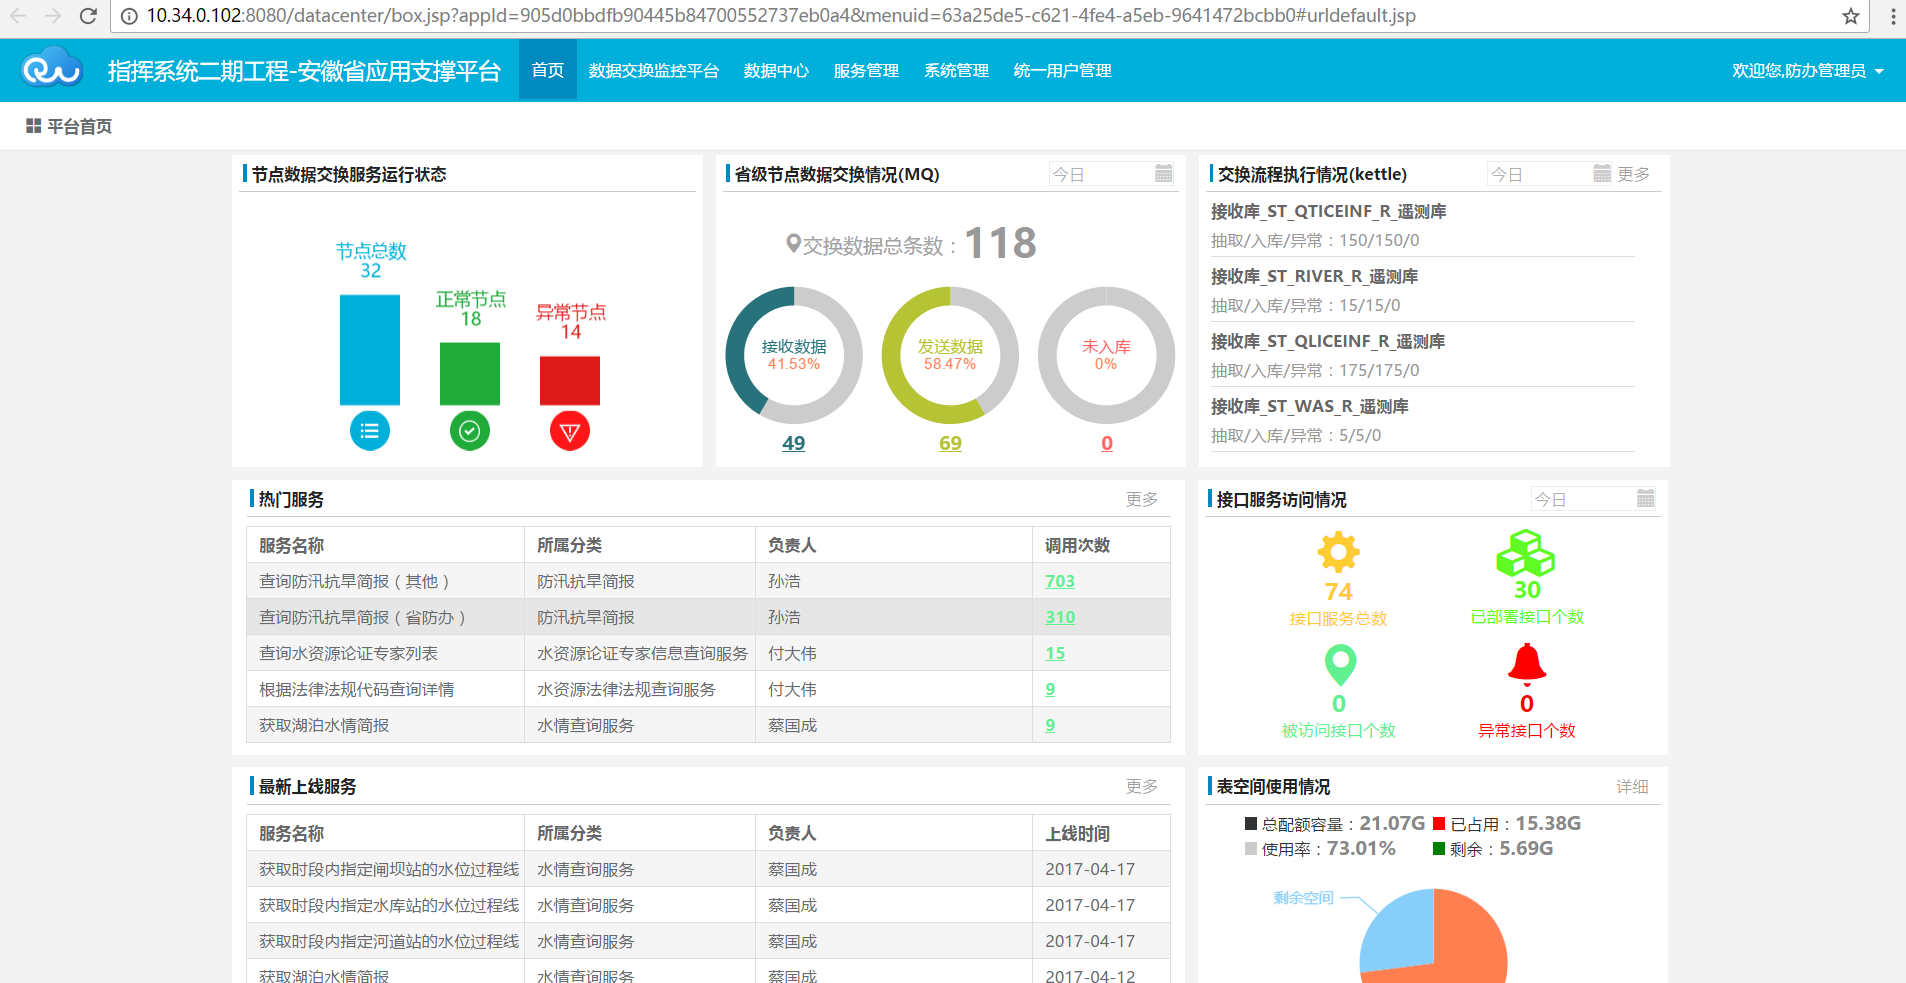Click the green normal nodes check icon
1906x983 pixels.
(470, 431)
